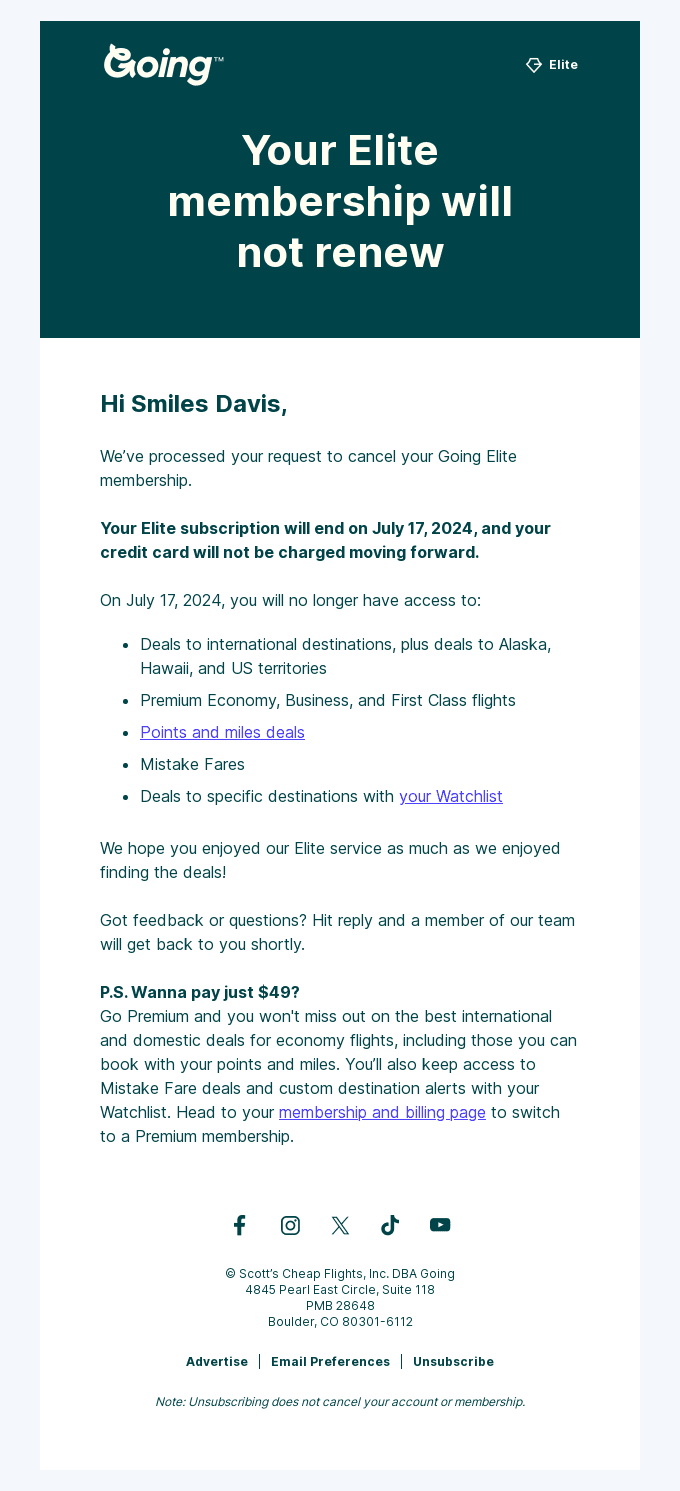Click the "Hi Smiles Davis," greeting

(194, 404)
